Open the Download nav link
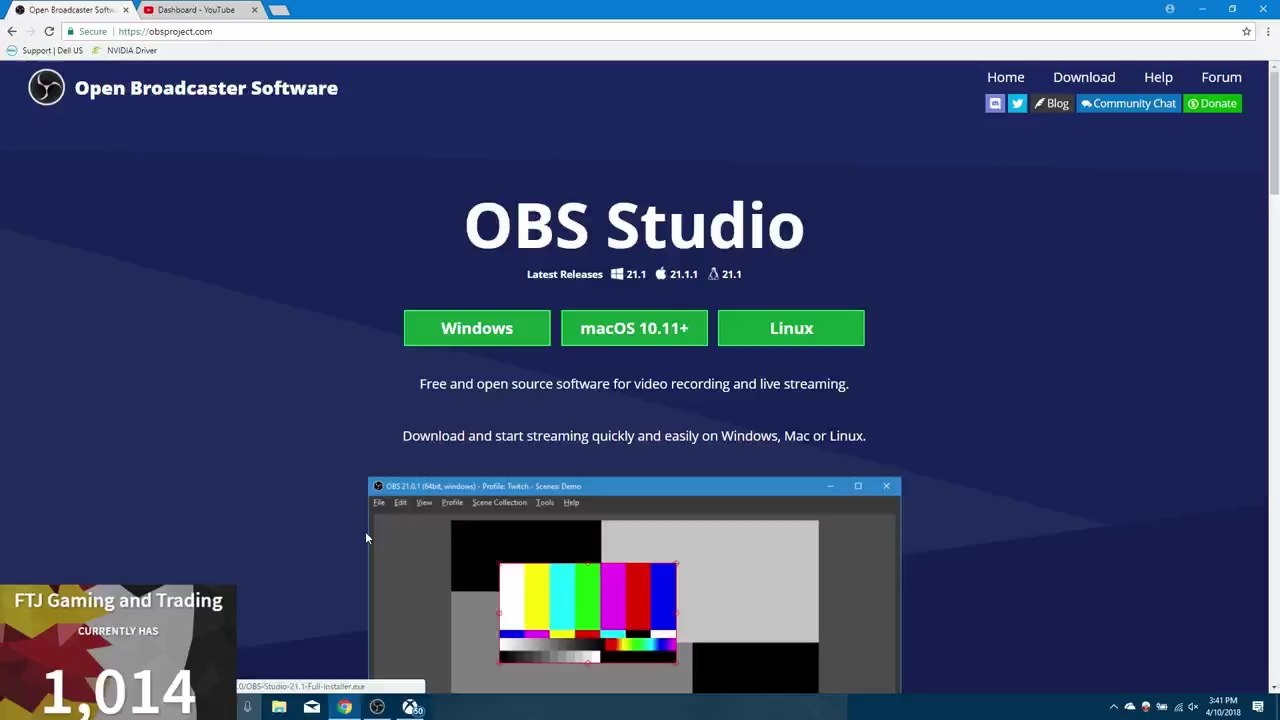The image size is (1280, 720). (1084, 77)
